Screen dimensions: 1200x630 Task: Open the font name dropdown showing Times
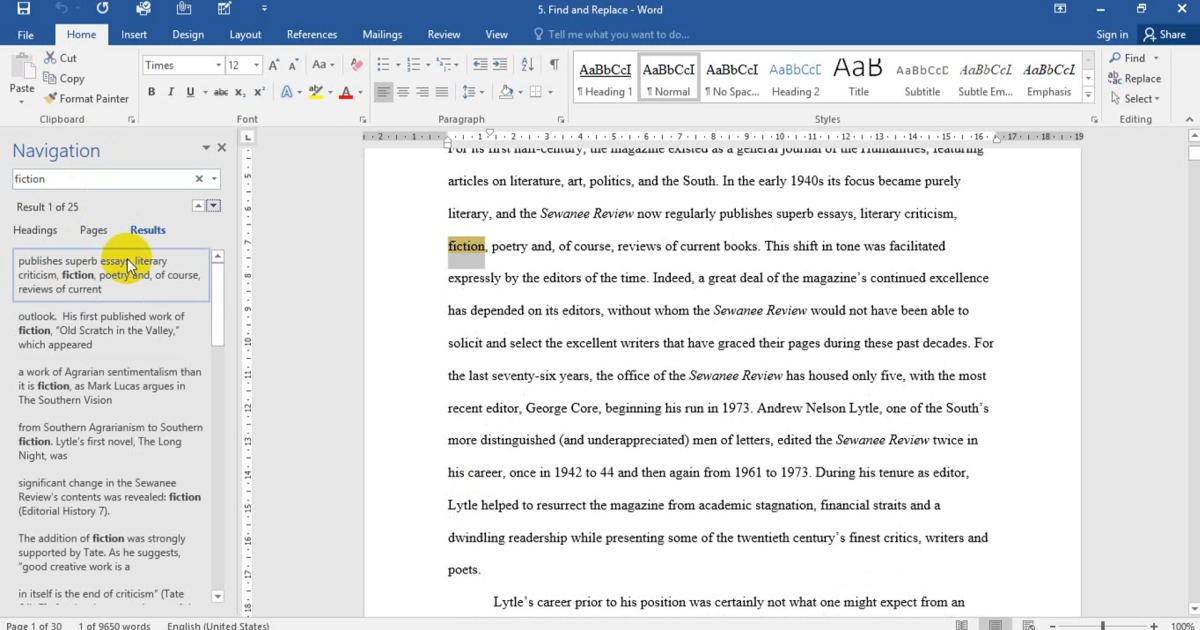pos(218,65)
